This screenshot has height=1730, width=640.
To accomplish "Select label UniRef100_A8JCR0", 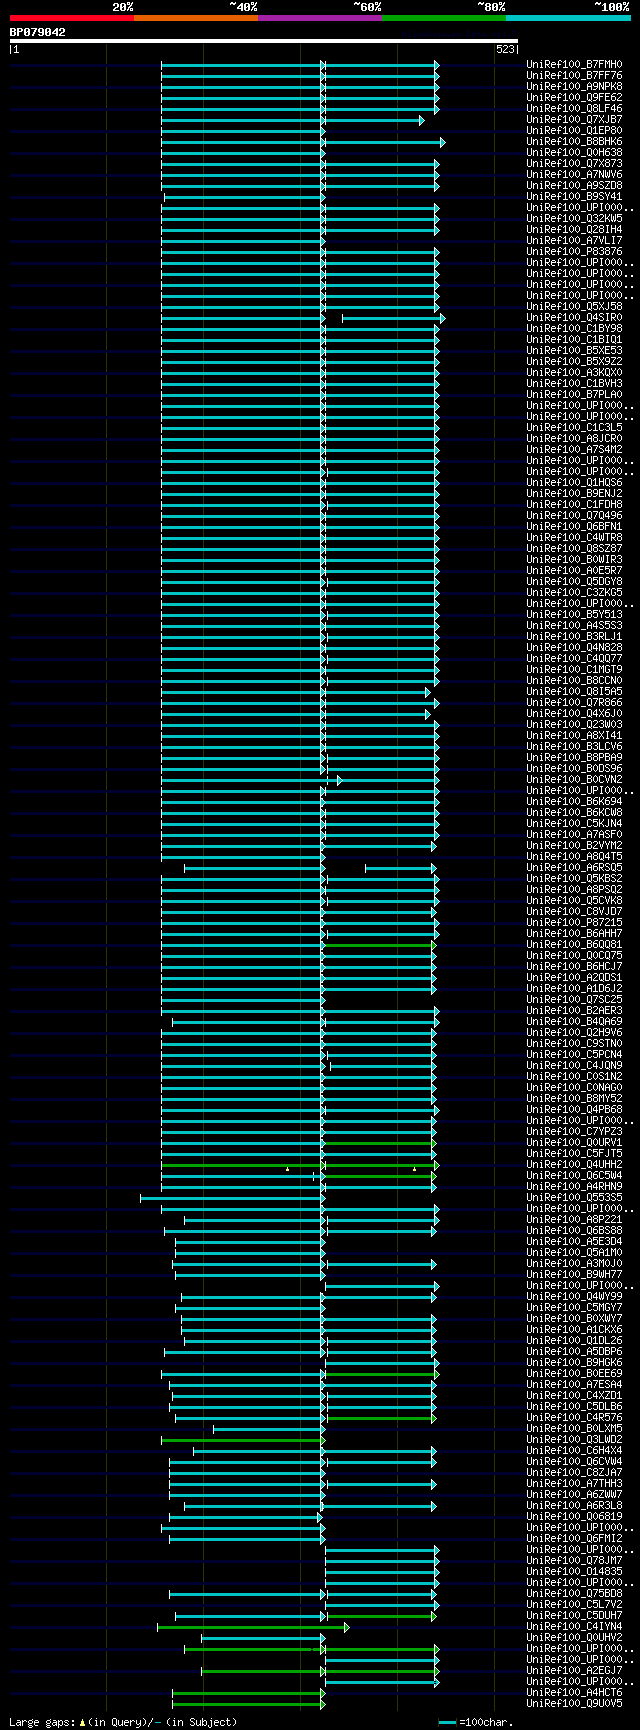I will coord(574,439).
